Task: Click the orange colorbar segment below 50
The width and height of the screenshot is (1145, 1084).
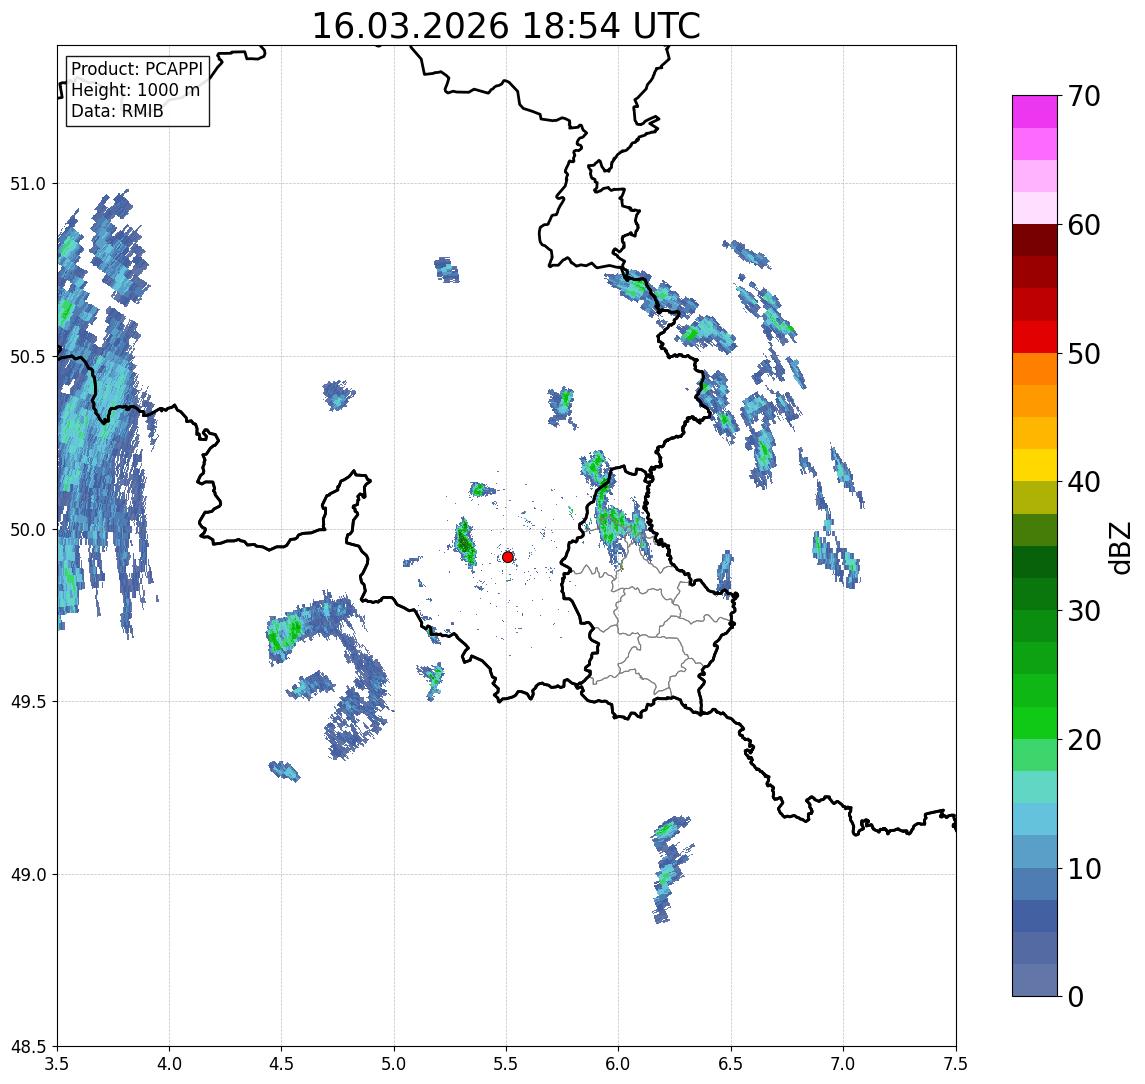Action: pyautogui.click(x=1035, y=370)
